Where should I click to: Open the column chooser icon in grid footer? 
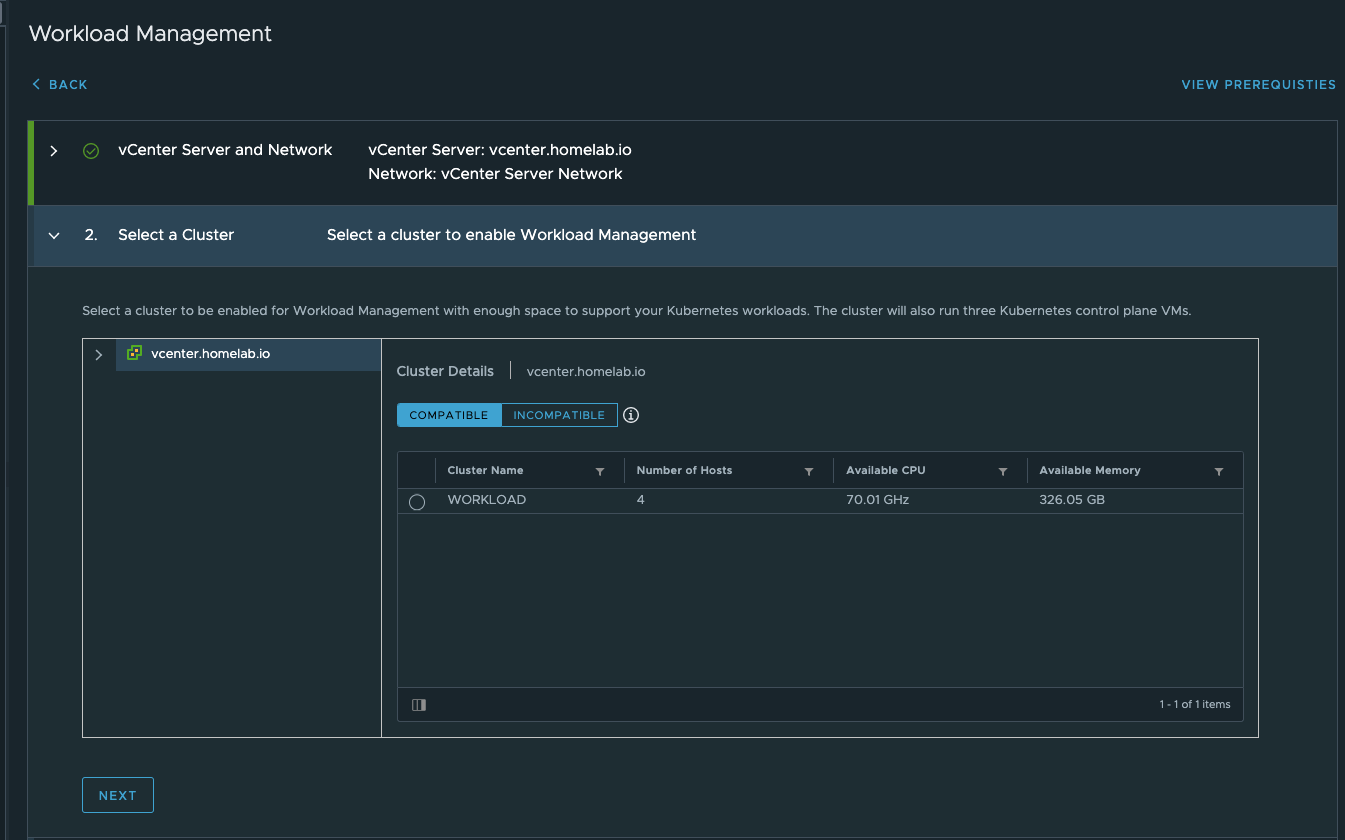[x=419, y=705]
